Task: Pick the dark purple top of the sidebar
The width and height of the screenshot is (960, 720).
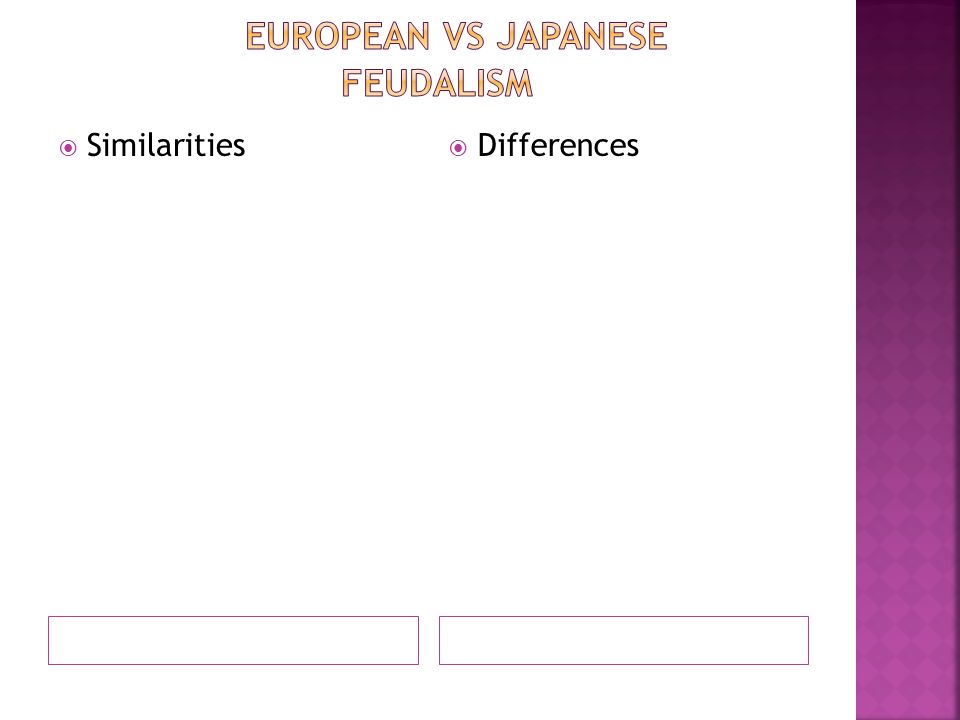Action: coord(908,37)
